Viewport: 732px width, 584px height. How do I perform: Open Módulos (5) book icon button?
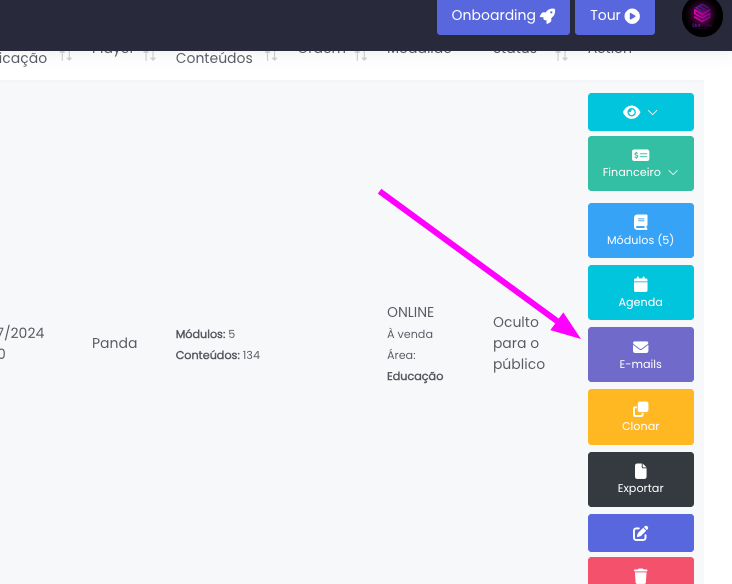point(640,231)
